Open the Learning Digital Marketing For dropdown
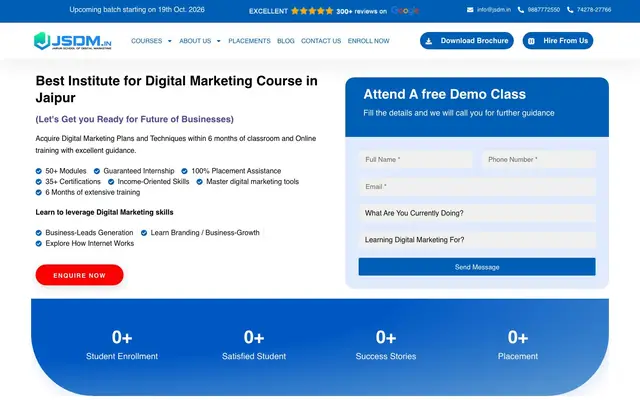 [x=477, y=240]
